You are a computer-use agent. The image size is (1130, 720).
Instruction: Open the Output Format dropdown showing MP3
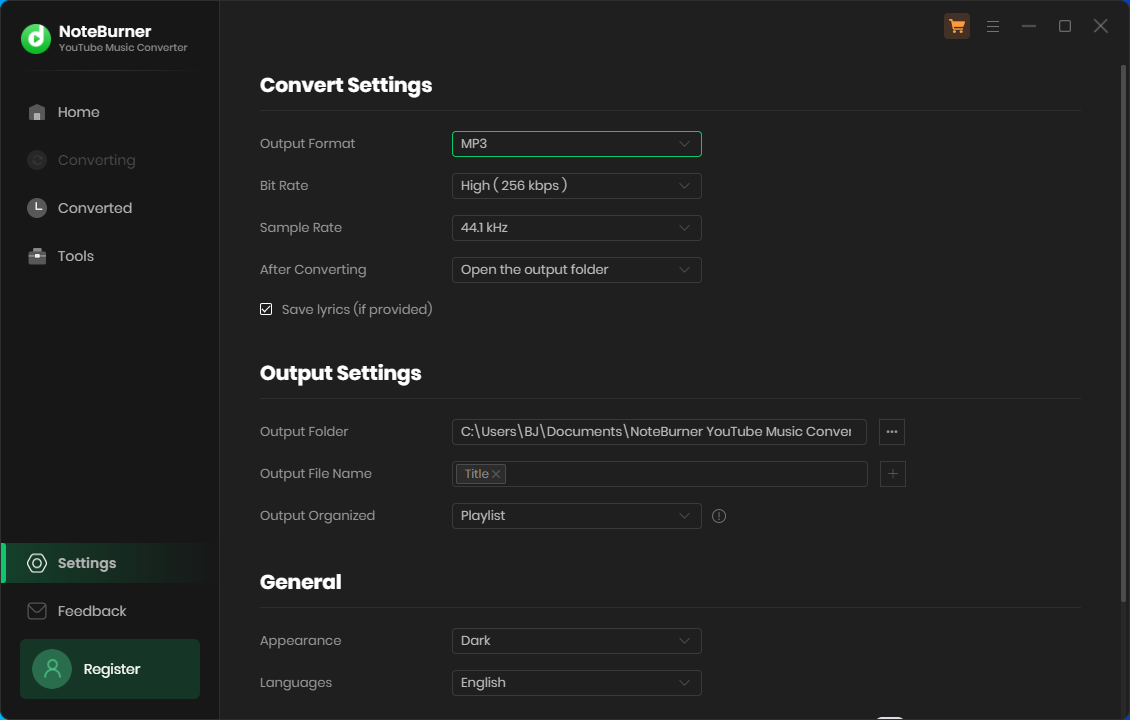[x=577, y=143]
